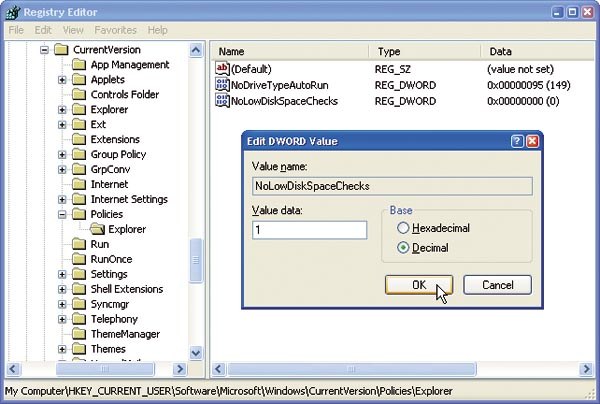The width and height of the screenshot is (600, 404).
Task: Click the GrpConv folder icon
Action: pos(79,169)
